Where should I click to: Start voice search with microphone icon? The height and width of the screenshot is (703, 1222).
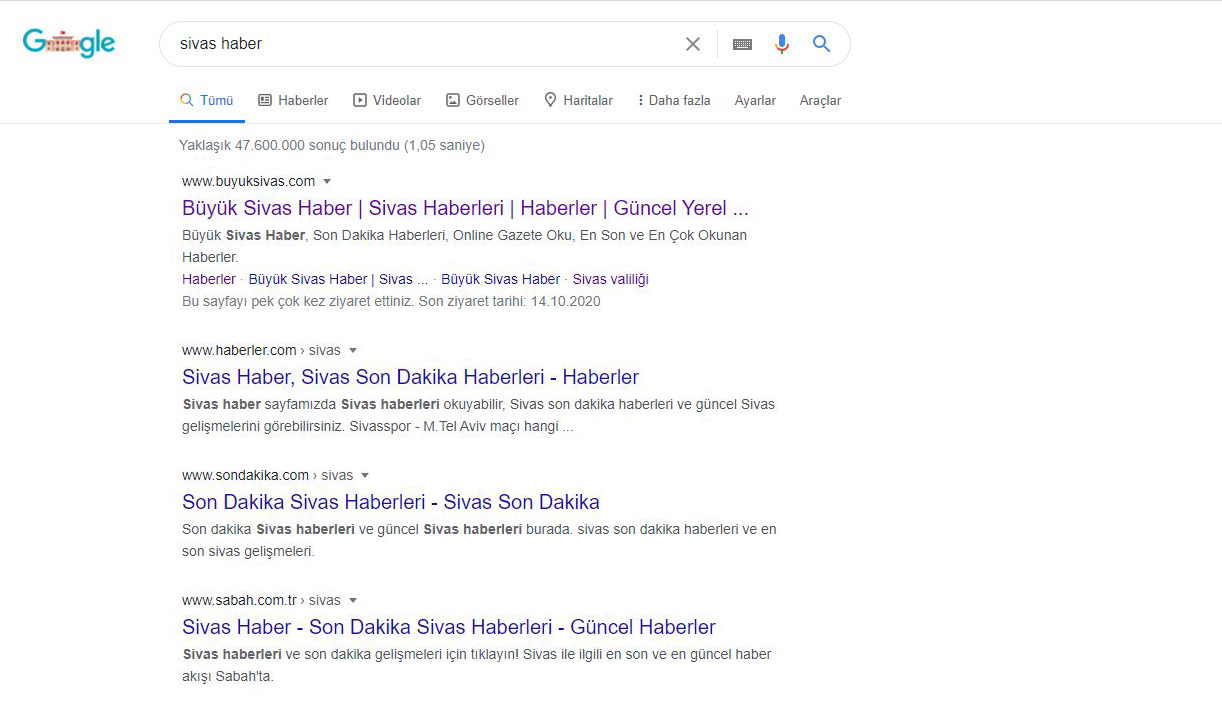coord(782,44)
